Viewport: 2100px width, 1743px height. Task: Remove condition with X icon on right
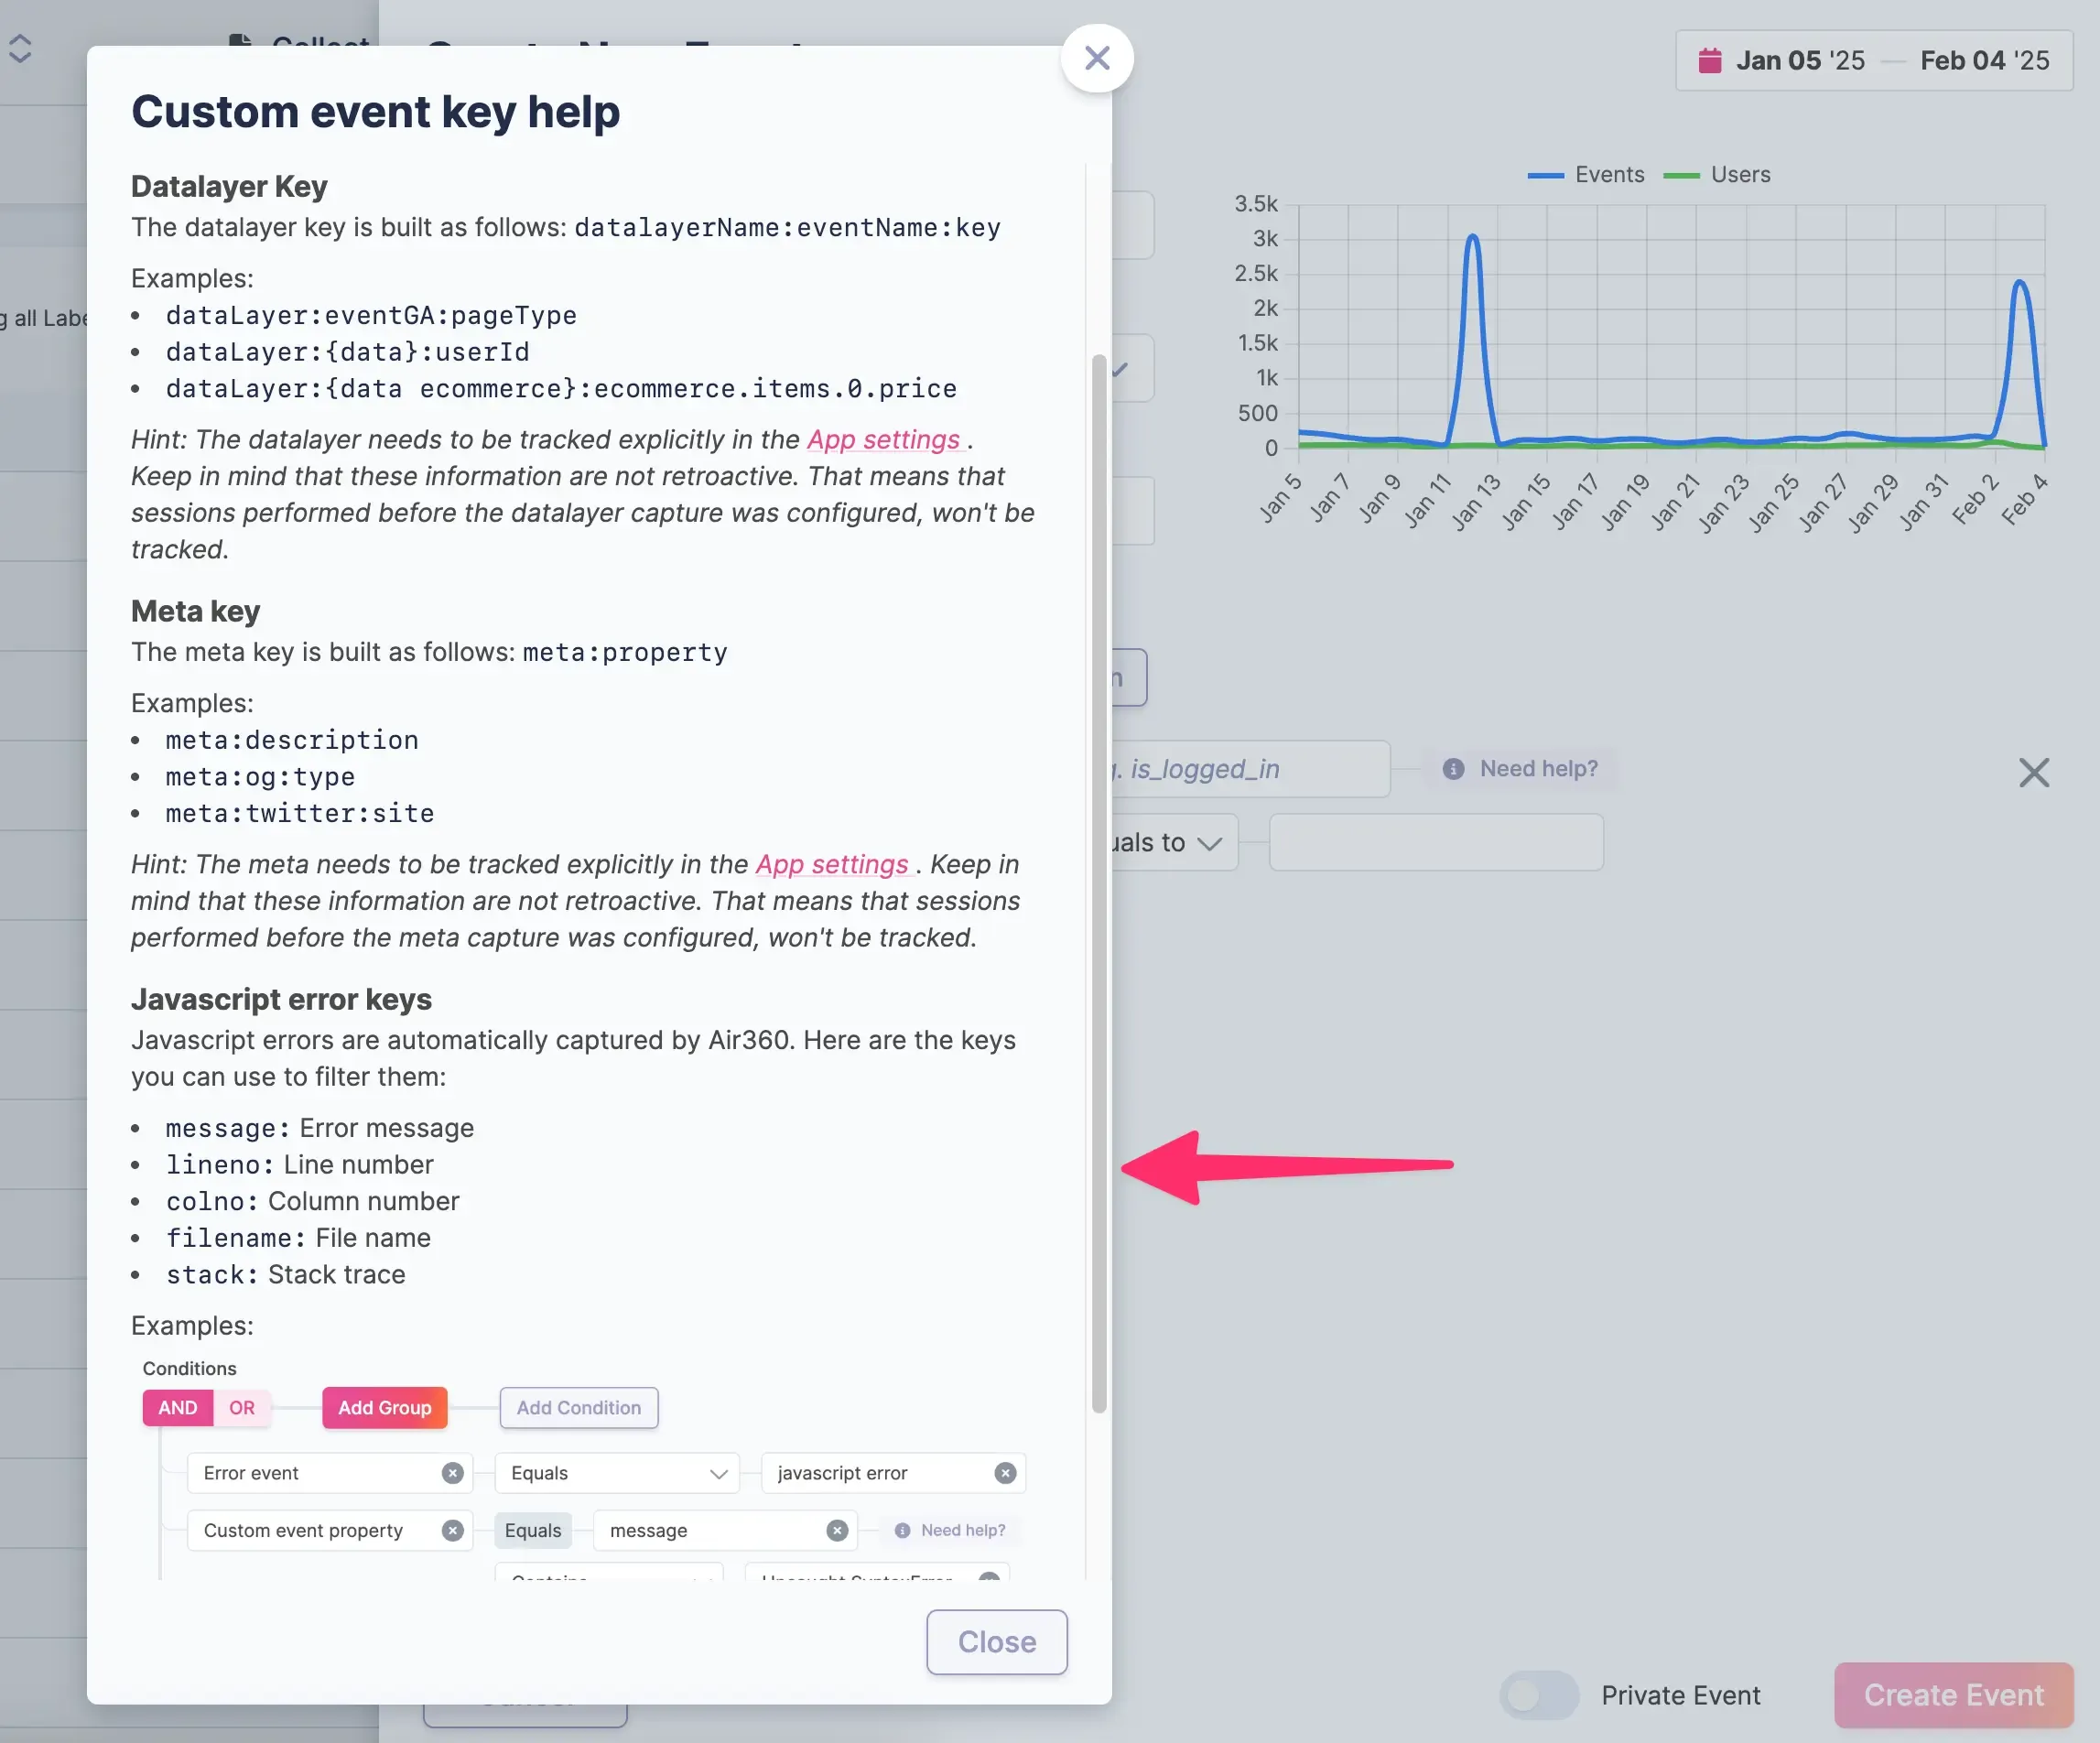2033,772
